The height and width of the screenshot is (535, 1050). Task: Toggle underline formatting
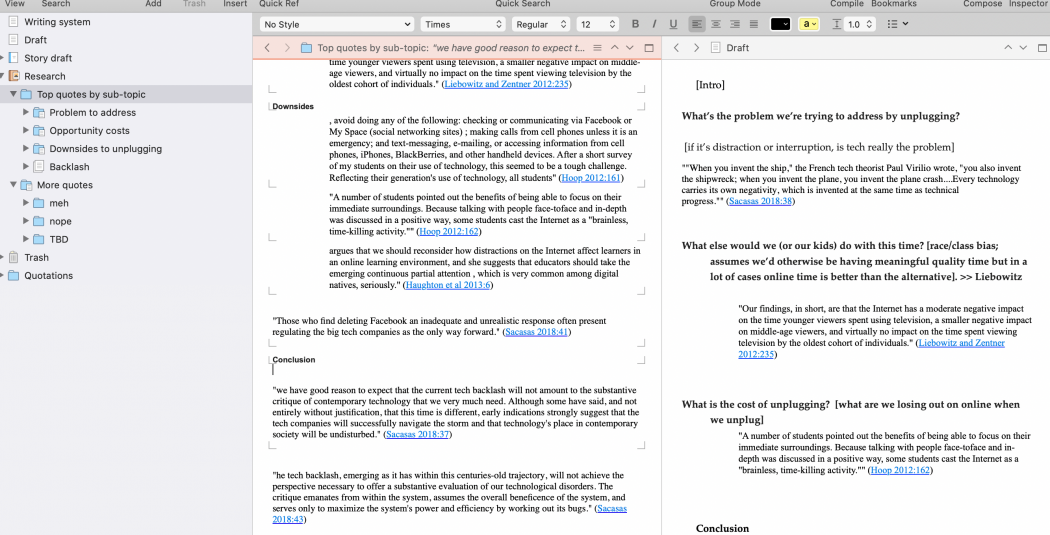[x=673, y=24]
